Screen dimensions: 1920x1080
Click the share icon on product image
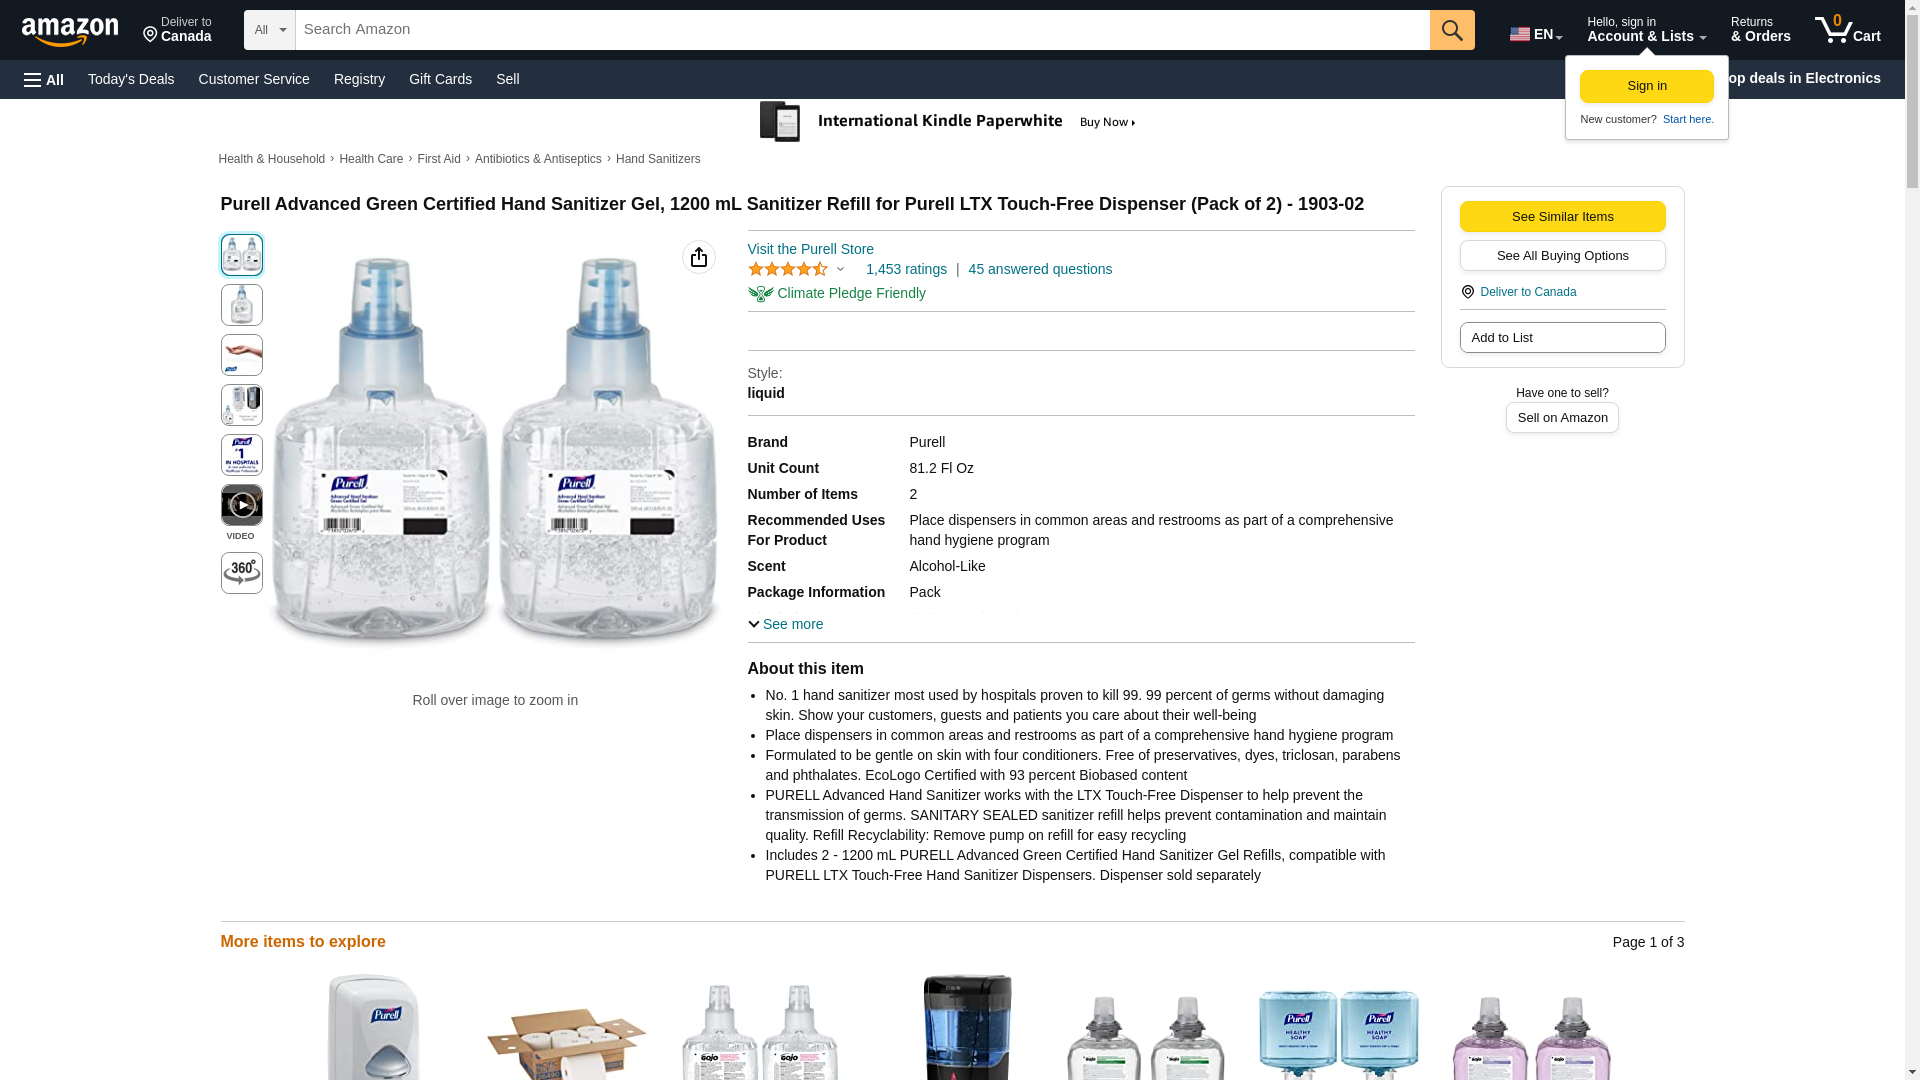point(699,257)
